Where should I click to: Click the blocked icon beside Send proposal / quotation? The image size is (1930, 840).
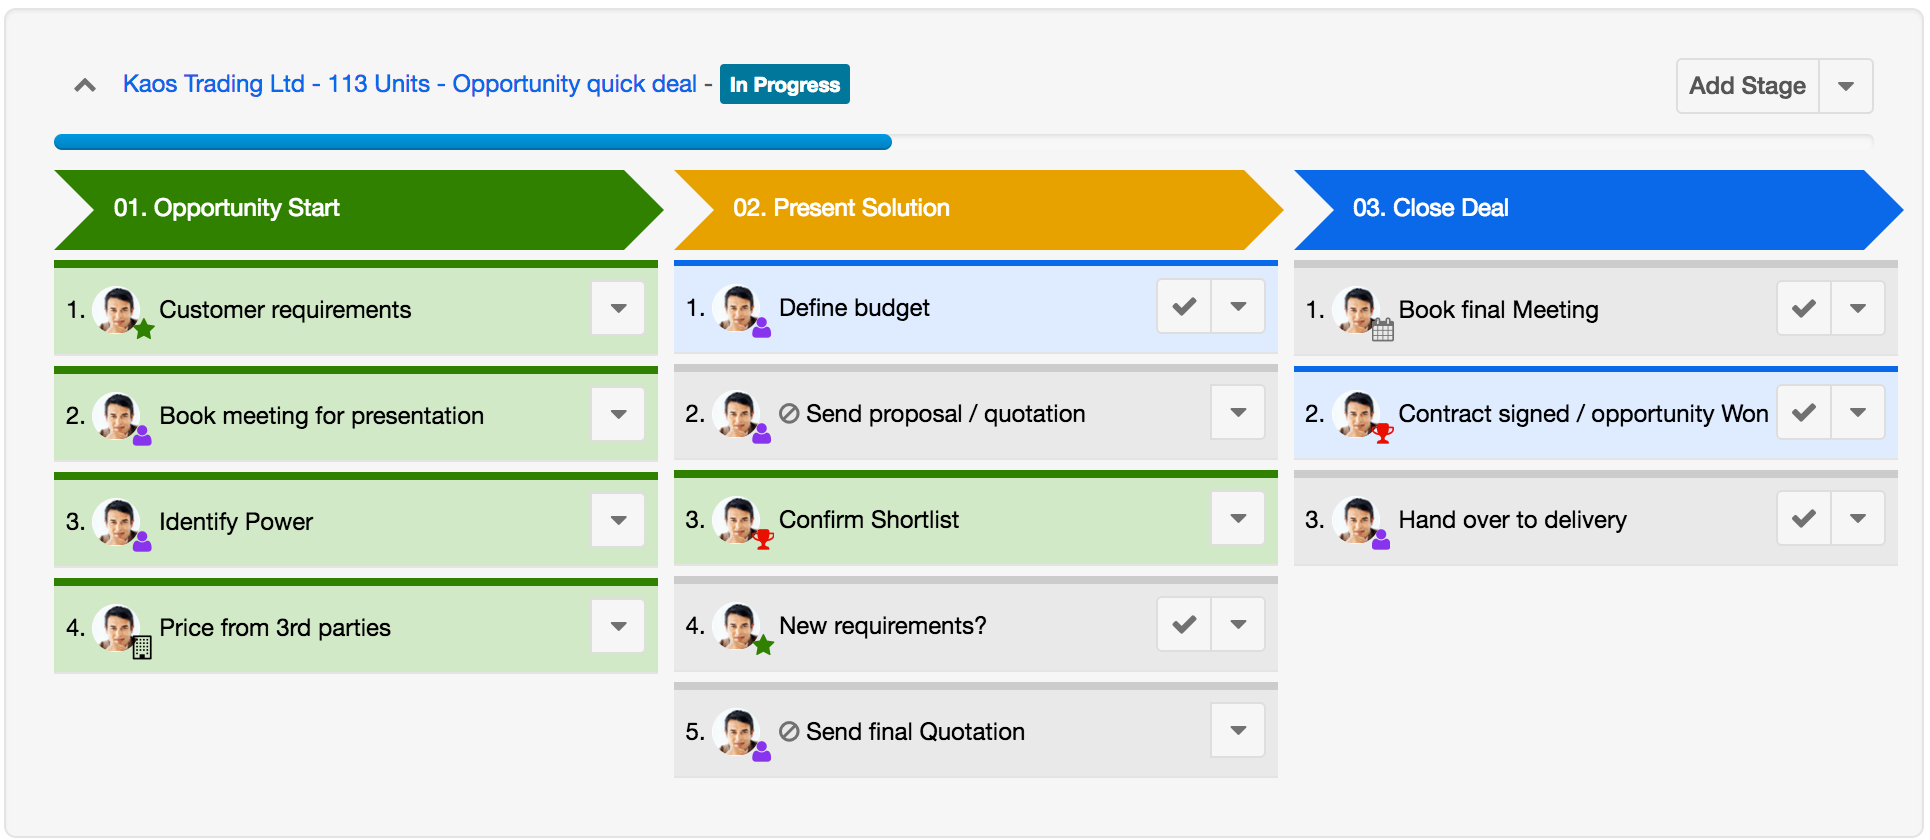point(789,414)
